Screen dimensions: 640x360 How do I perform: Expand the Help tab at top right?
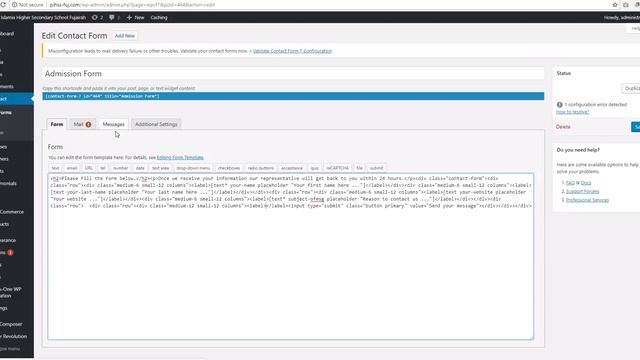pos(634,28)
